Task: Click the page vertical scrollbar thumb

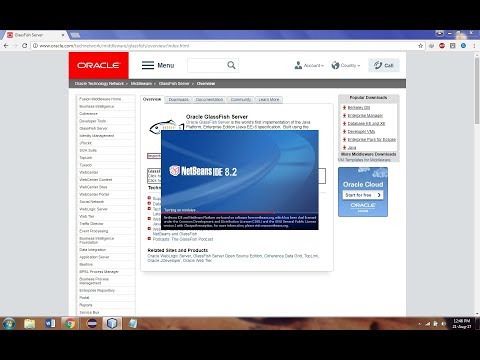Action: (477, 90)
